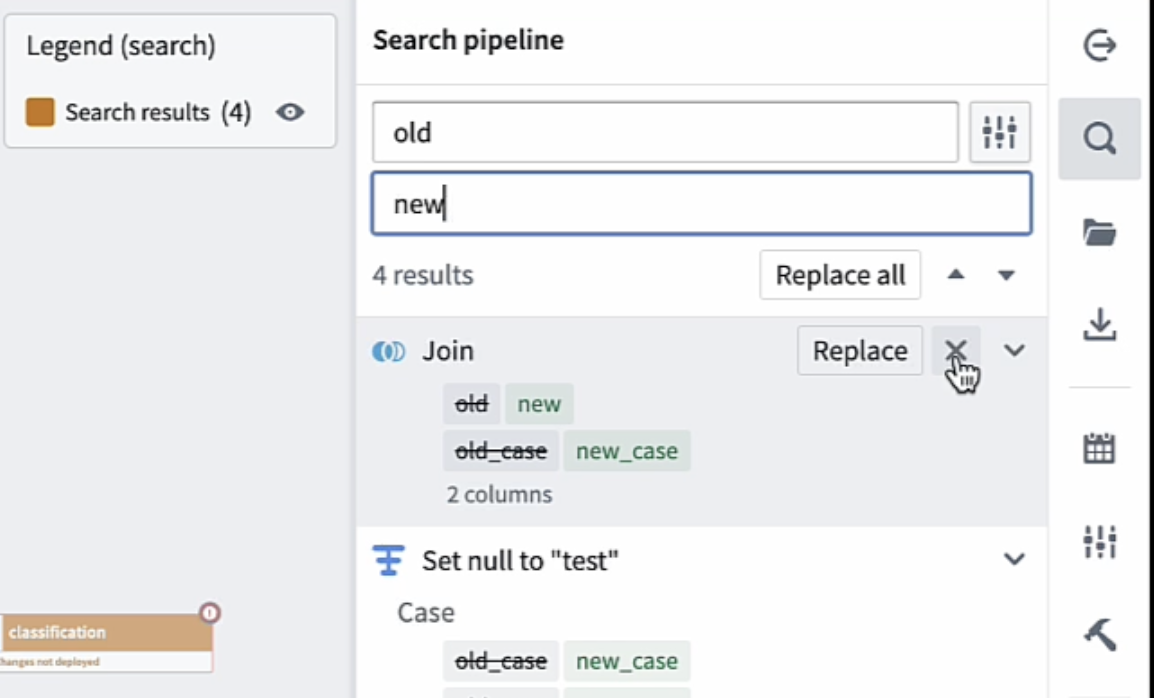Image resolution: width=1154 pixels, height=698 pixels.
Task: Click the Join transform icon
Action: pos(389,351)
